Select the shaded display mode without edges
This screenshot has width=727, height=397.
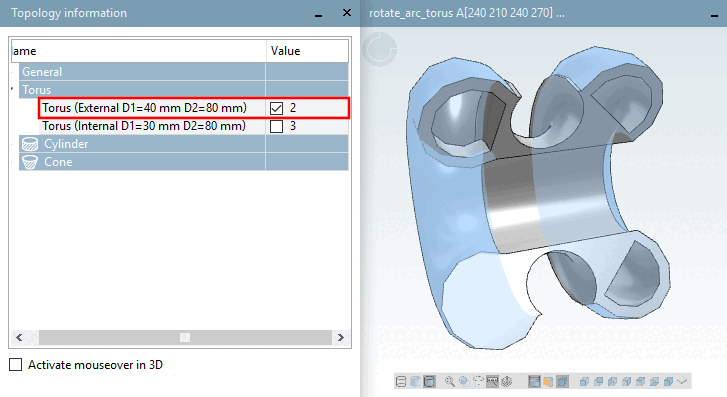click(x=415, y=381)
